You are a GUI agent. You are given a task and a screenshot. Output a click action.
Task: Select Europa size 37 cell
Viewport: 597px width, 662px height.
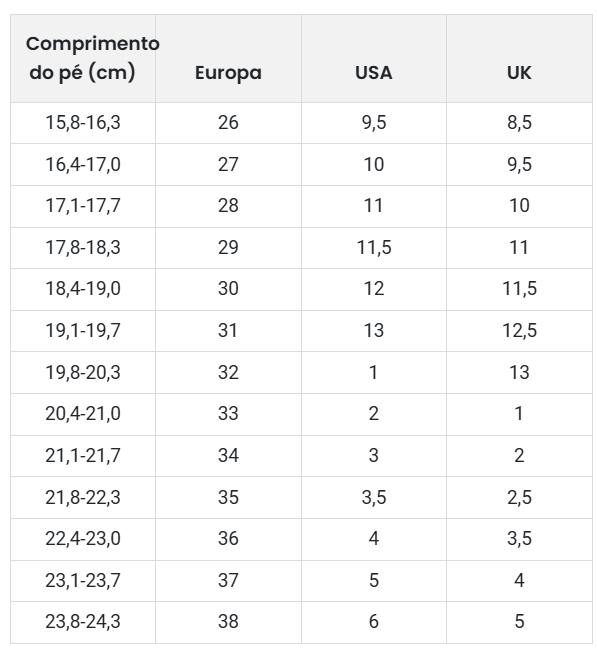[228, 581]
